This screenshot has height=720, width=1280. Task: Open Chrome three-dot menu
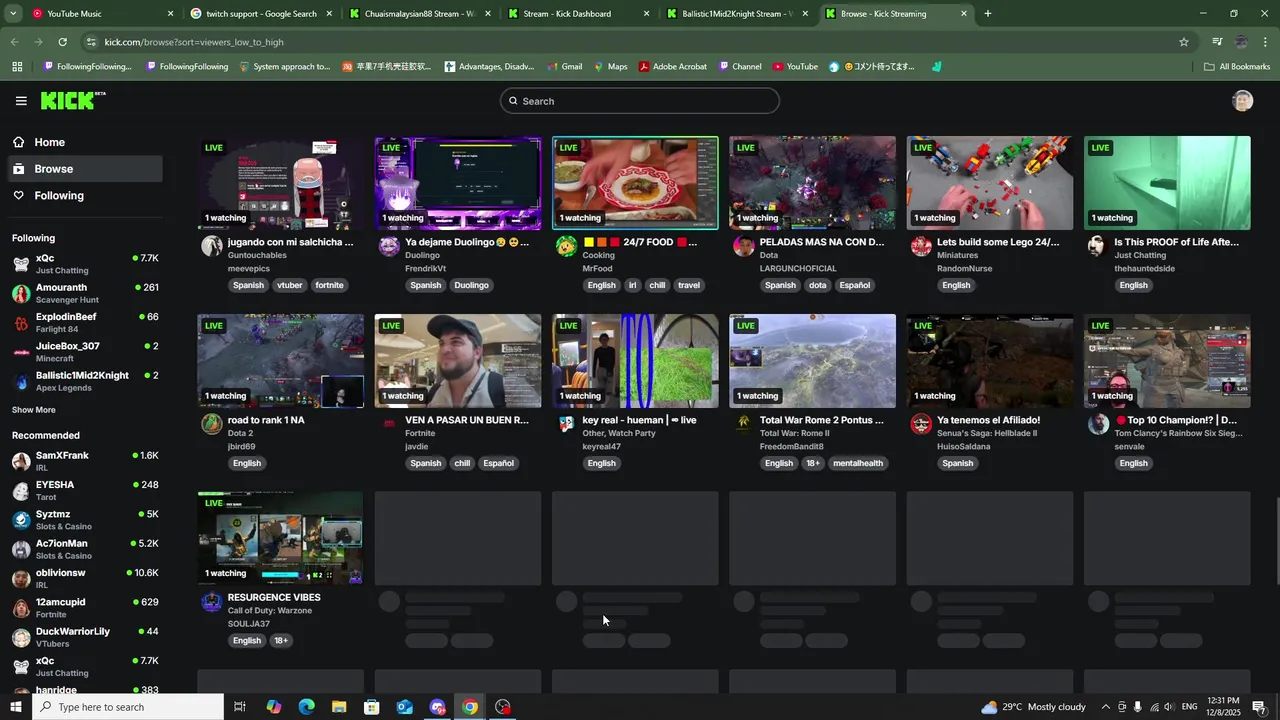click(x=1266, y=42)
